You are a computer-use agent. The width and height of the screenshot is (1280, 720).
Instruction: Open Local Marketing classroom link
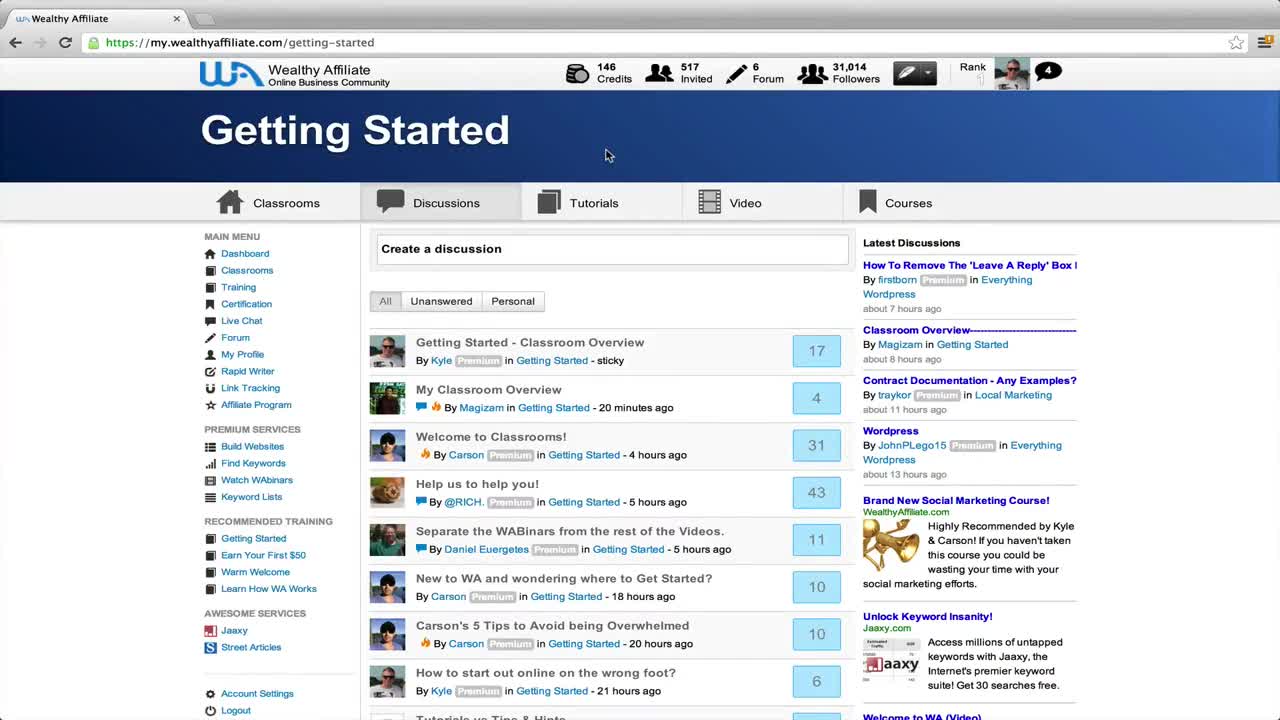click(1013, 395)
